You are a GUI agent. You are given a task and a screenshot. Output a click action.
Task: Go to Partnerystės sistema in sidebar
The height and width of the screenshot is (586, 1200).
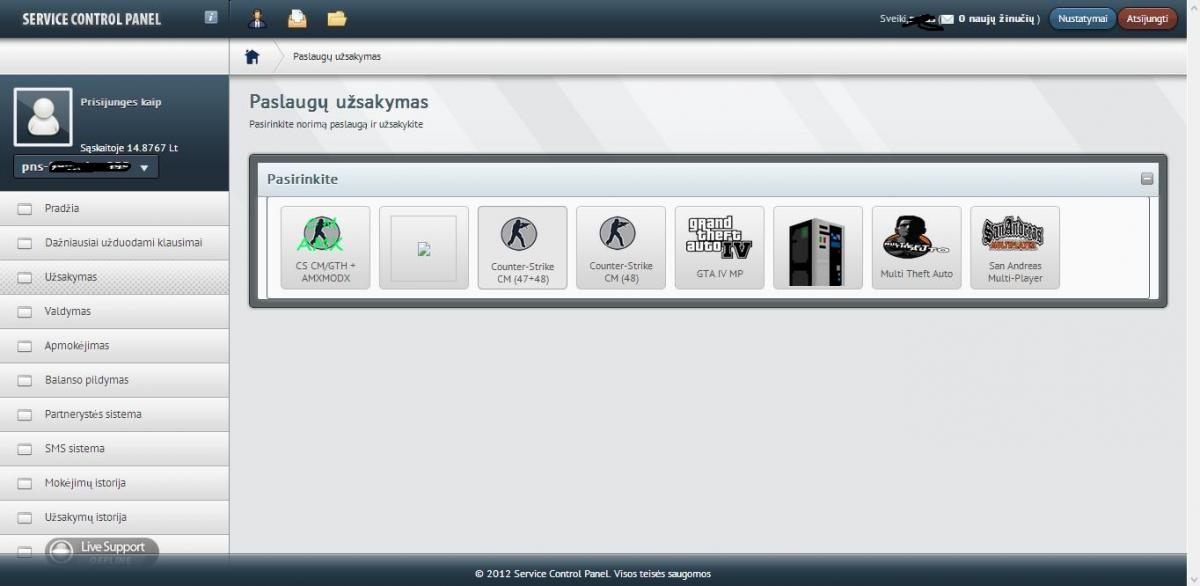[115, 414]
